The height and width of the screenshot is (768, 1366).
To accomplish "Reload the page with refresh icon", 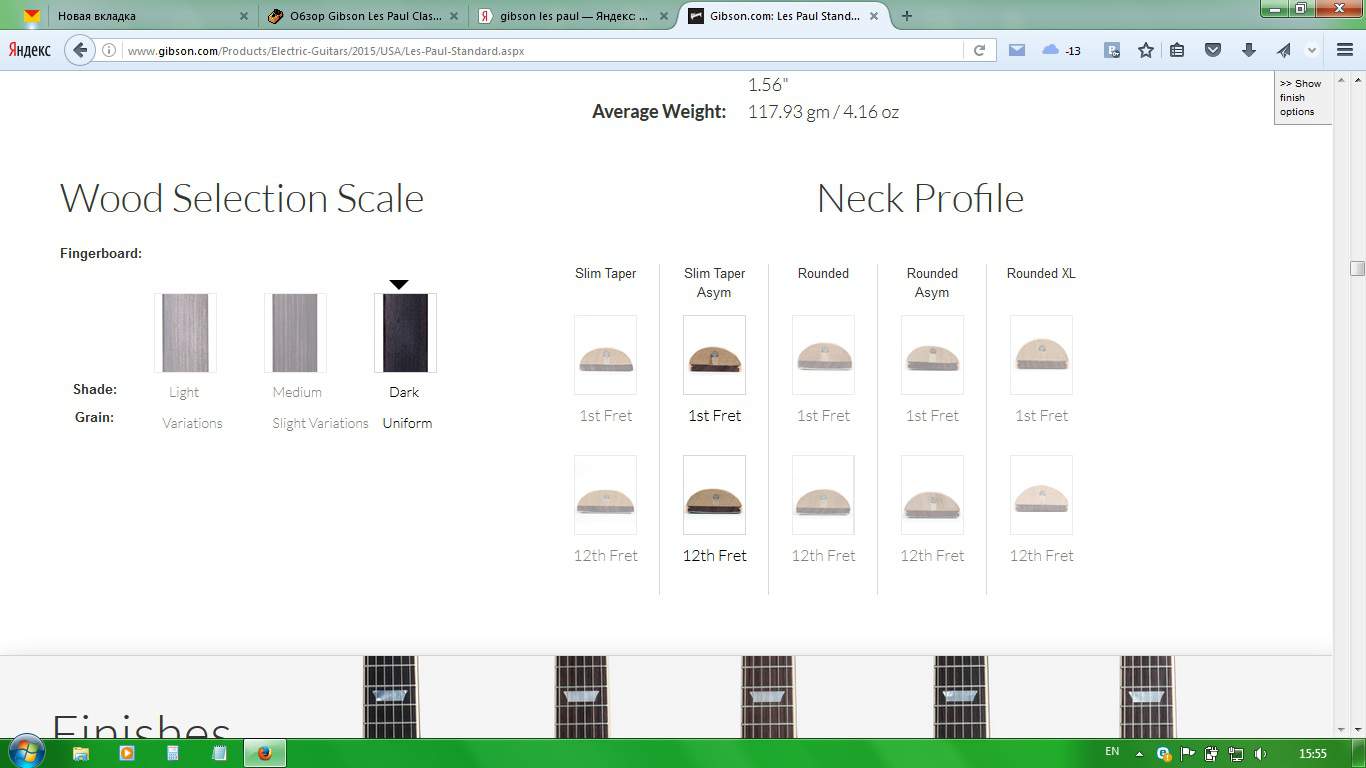I will pos(980,50).
